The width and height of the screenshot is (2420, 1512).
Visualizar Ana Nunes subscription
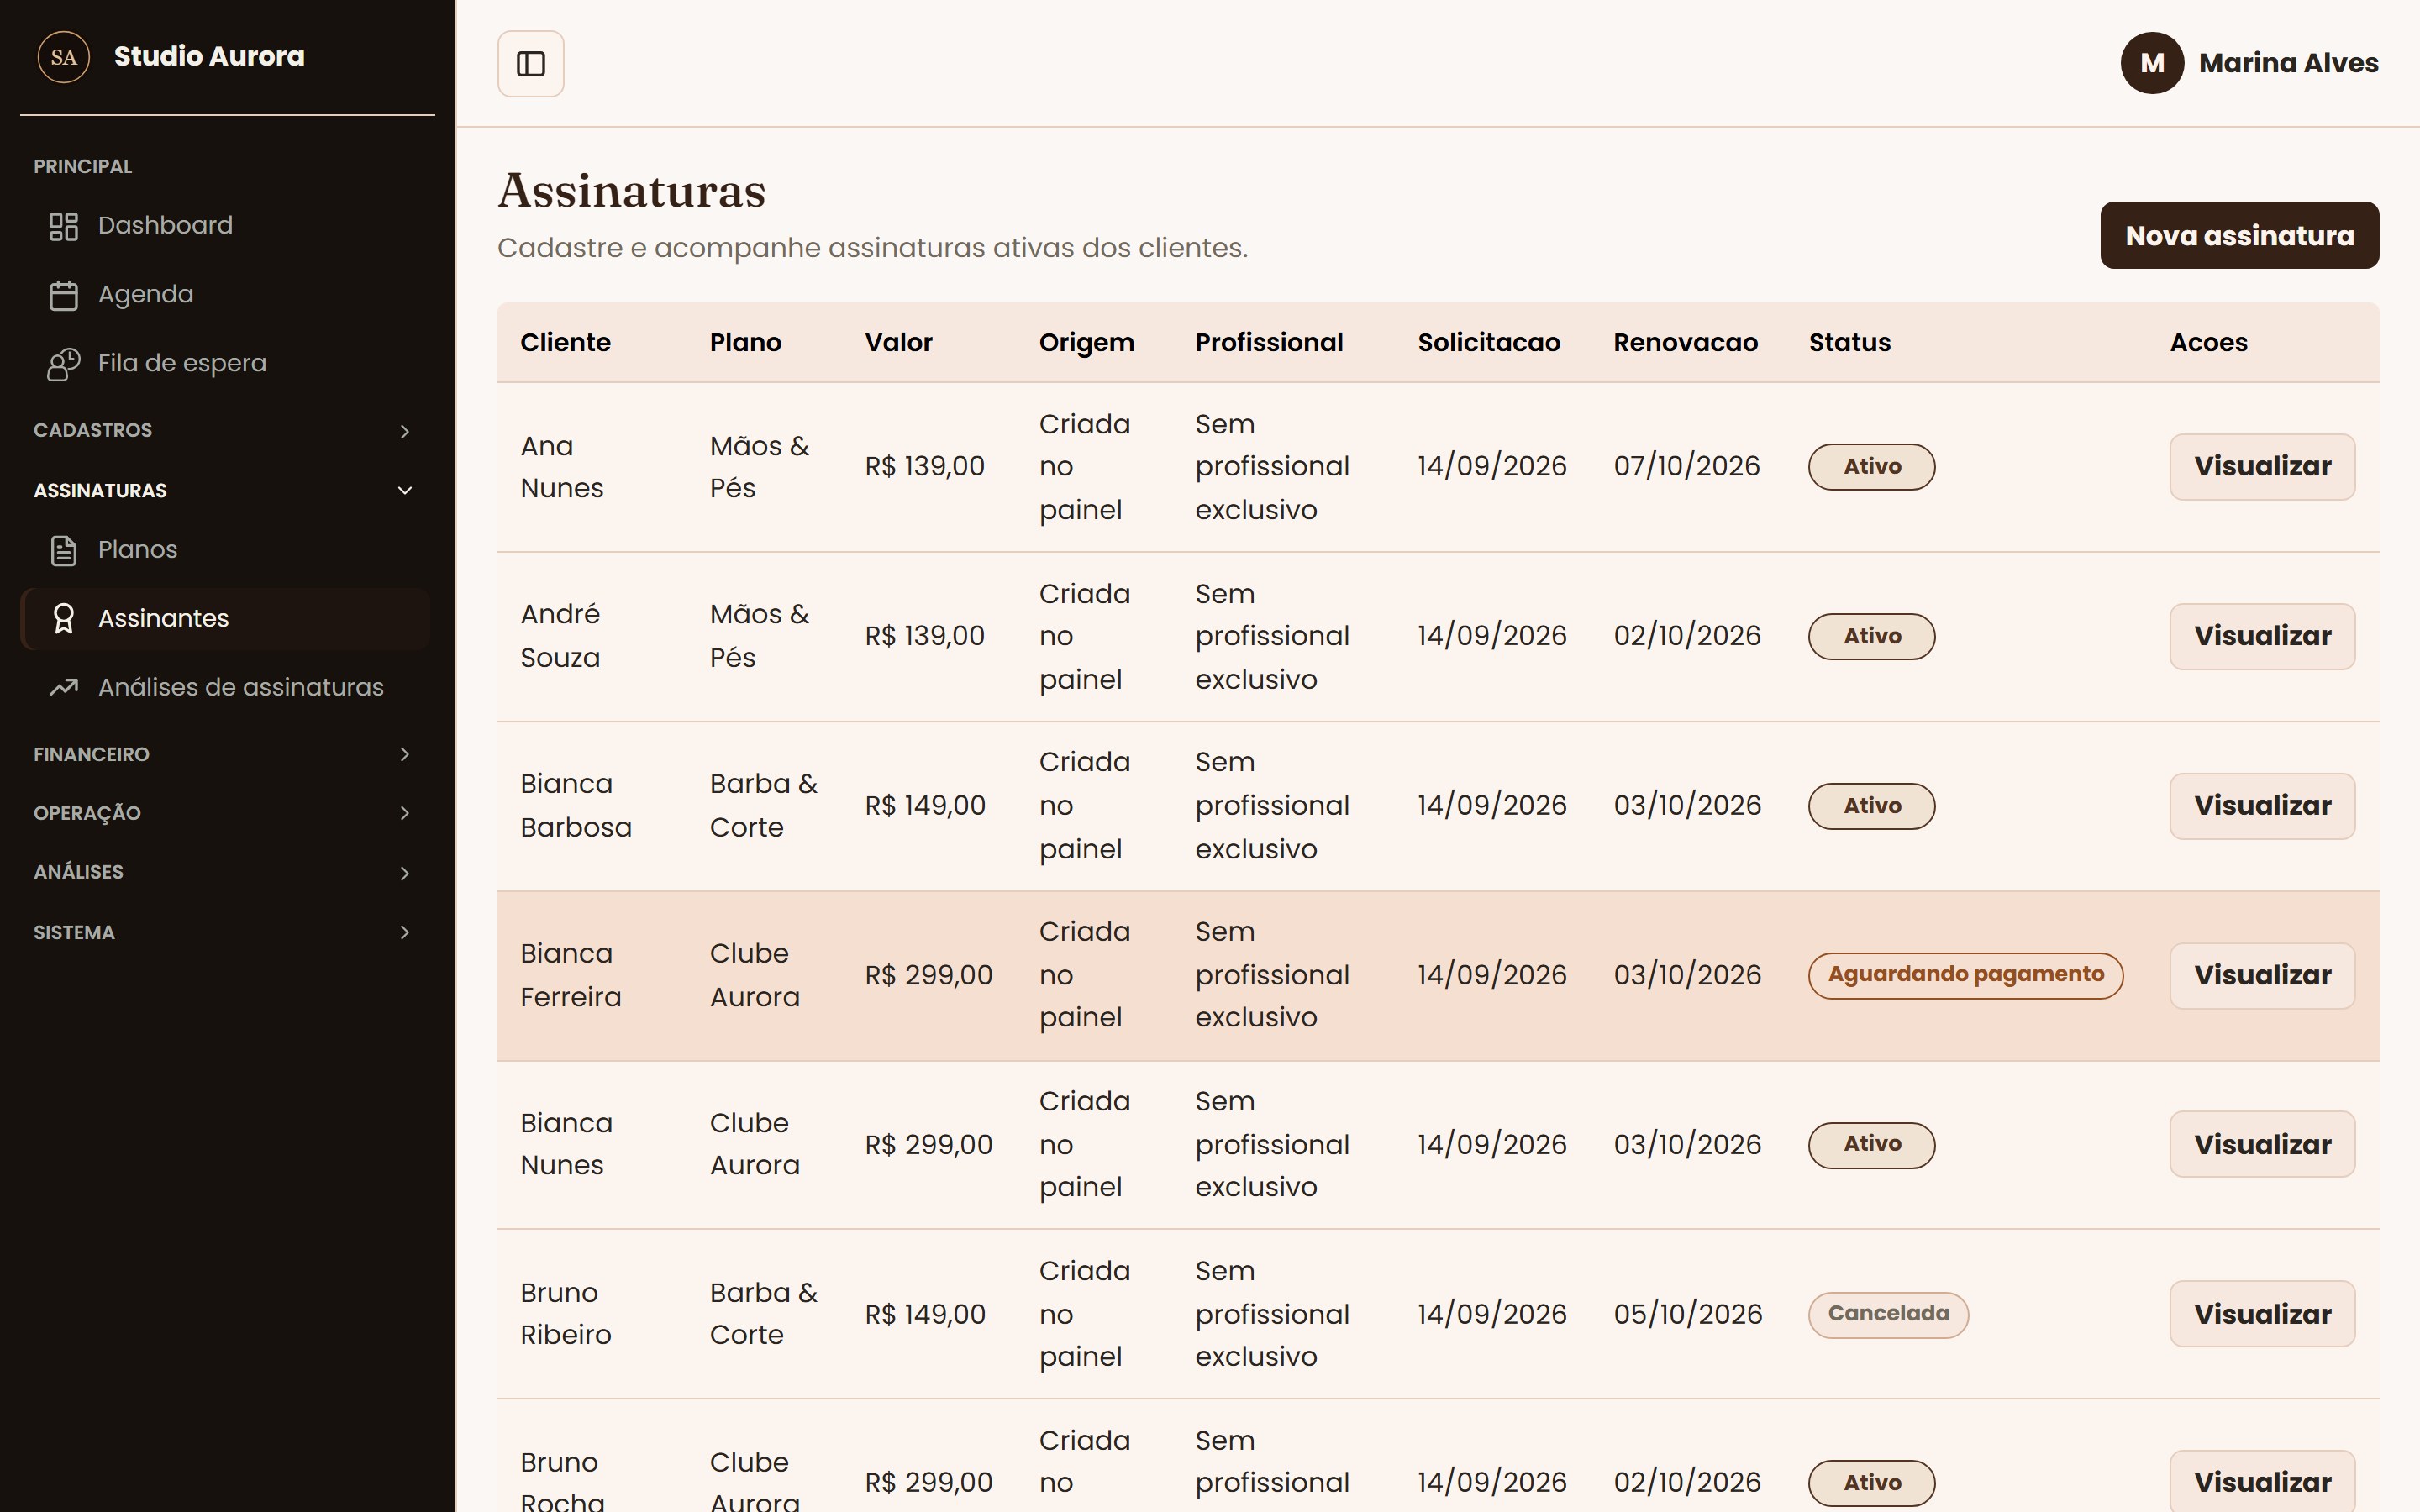pyautogui.click(x=2262, y=466)
